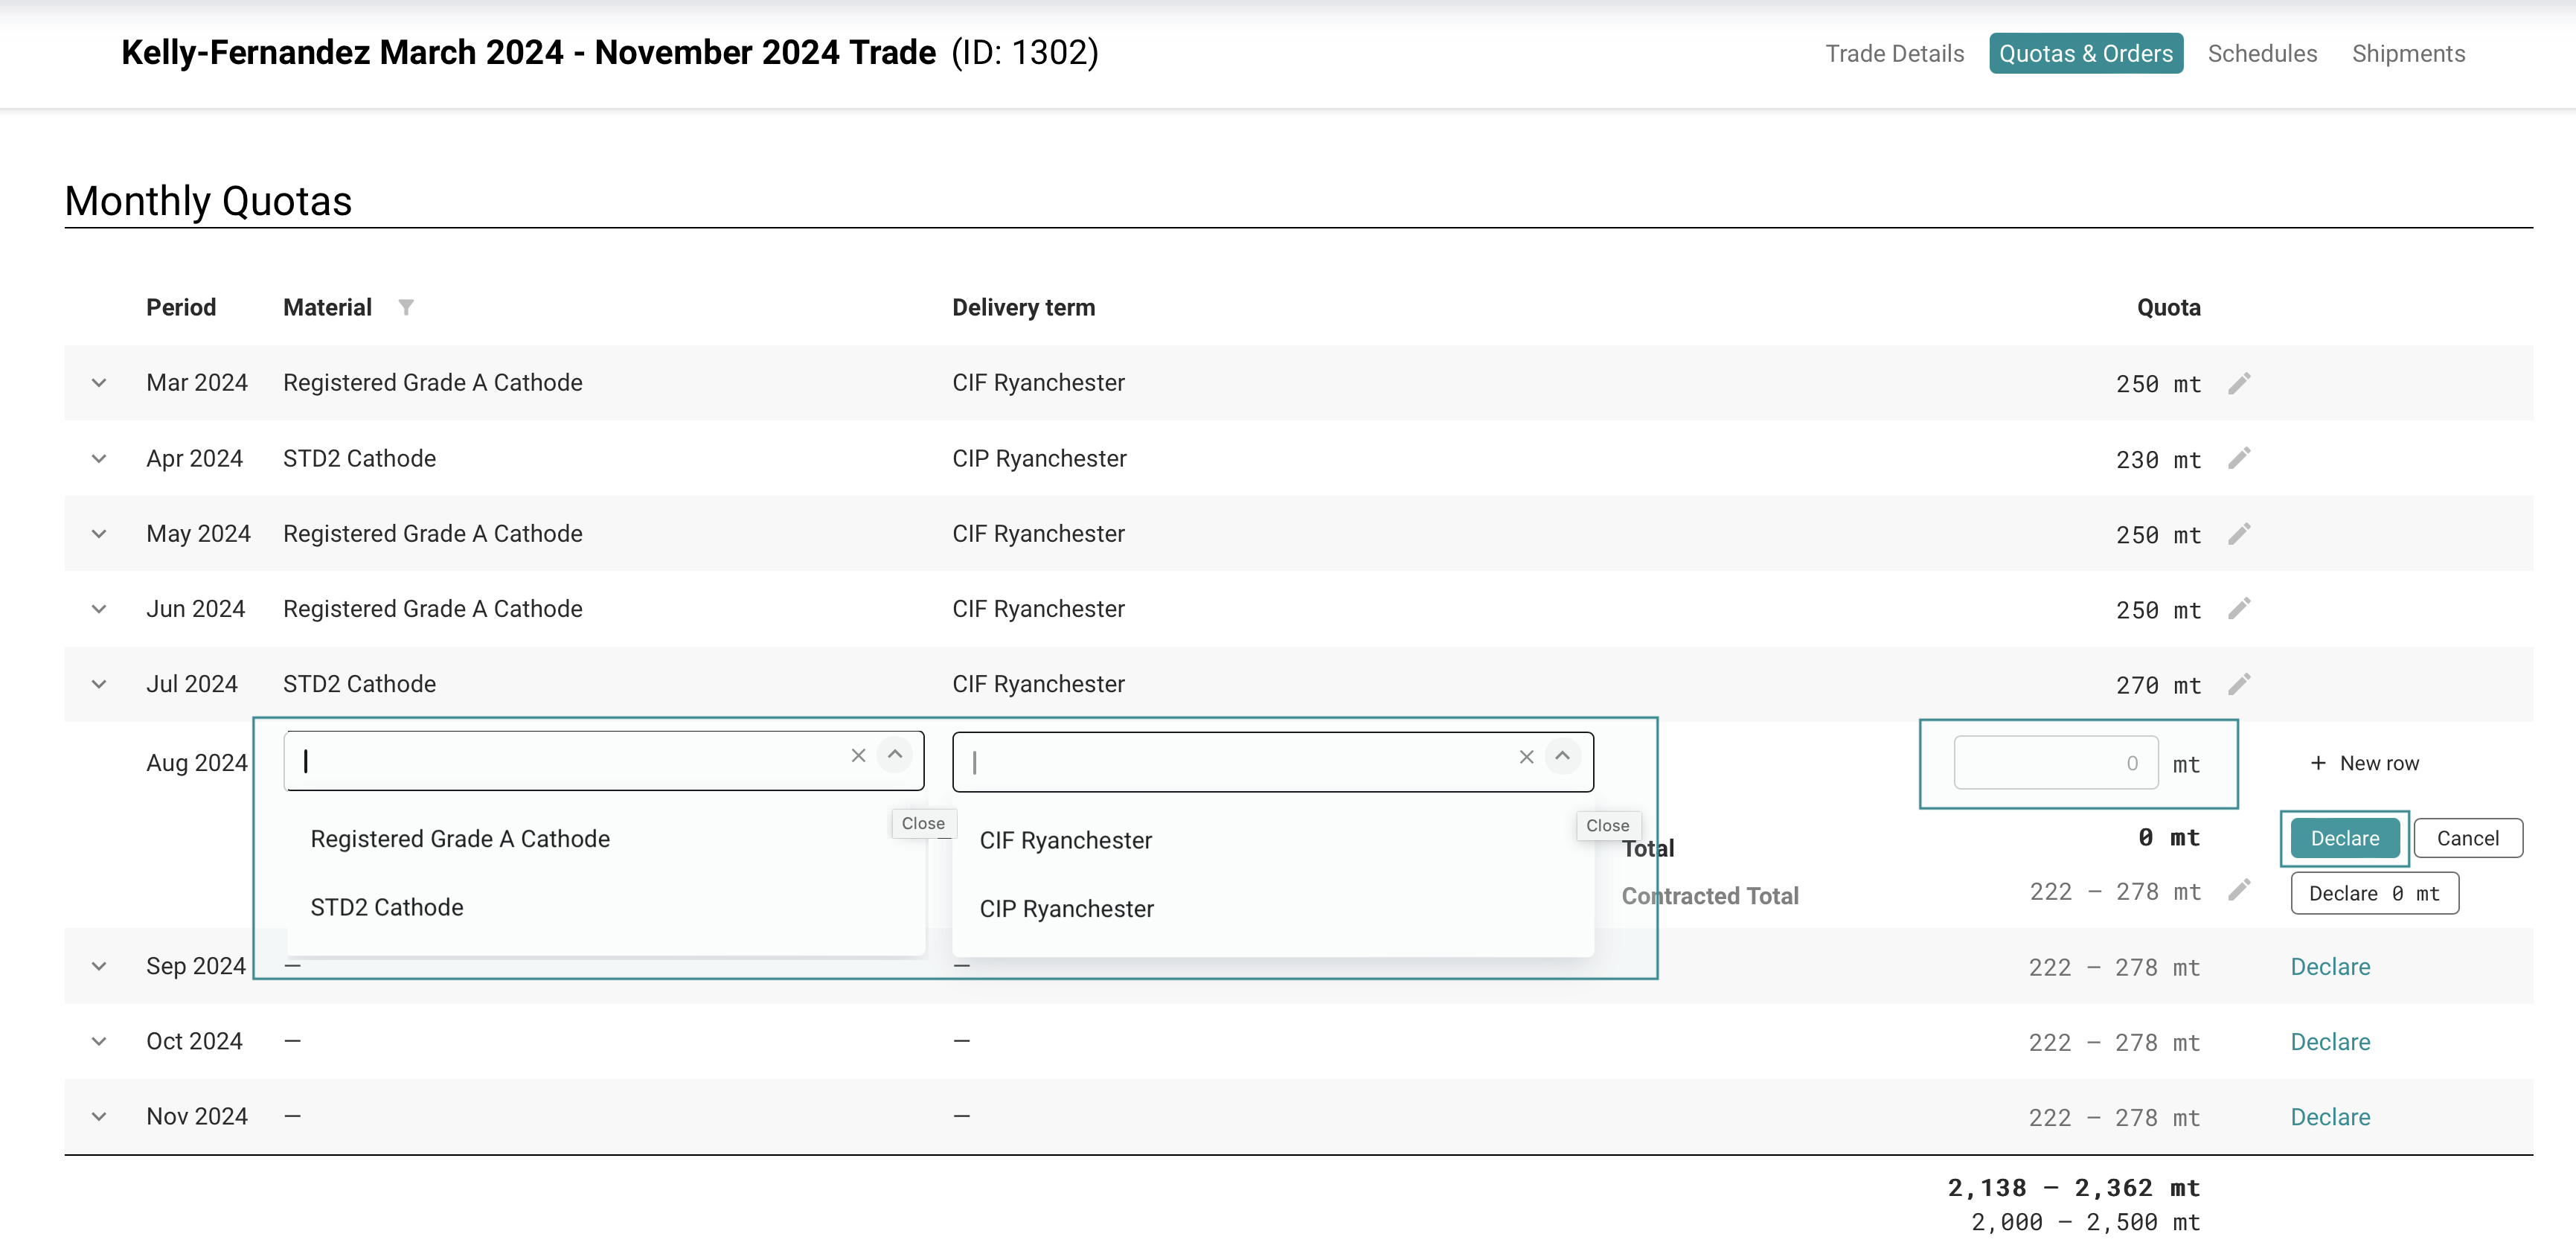This screenshot has width=2576, height=1257.
Task: Edit the Contracted Total pencil icon
Action: (x=2239, y=890)
